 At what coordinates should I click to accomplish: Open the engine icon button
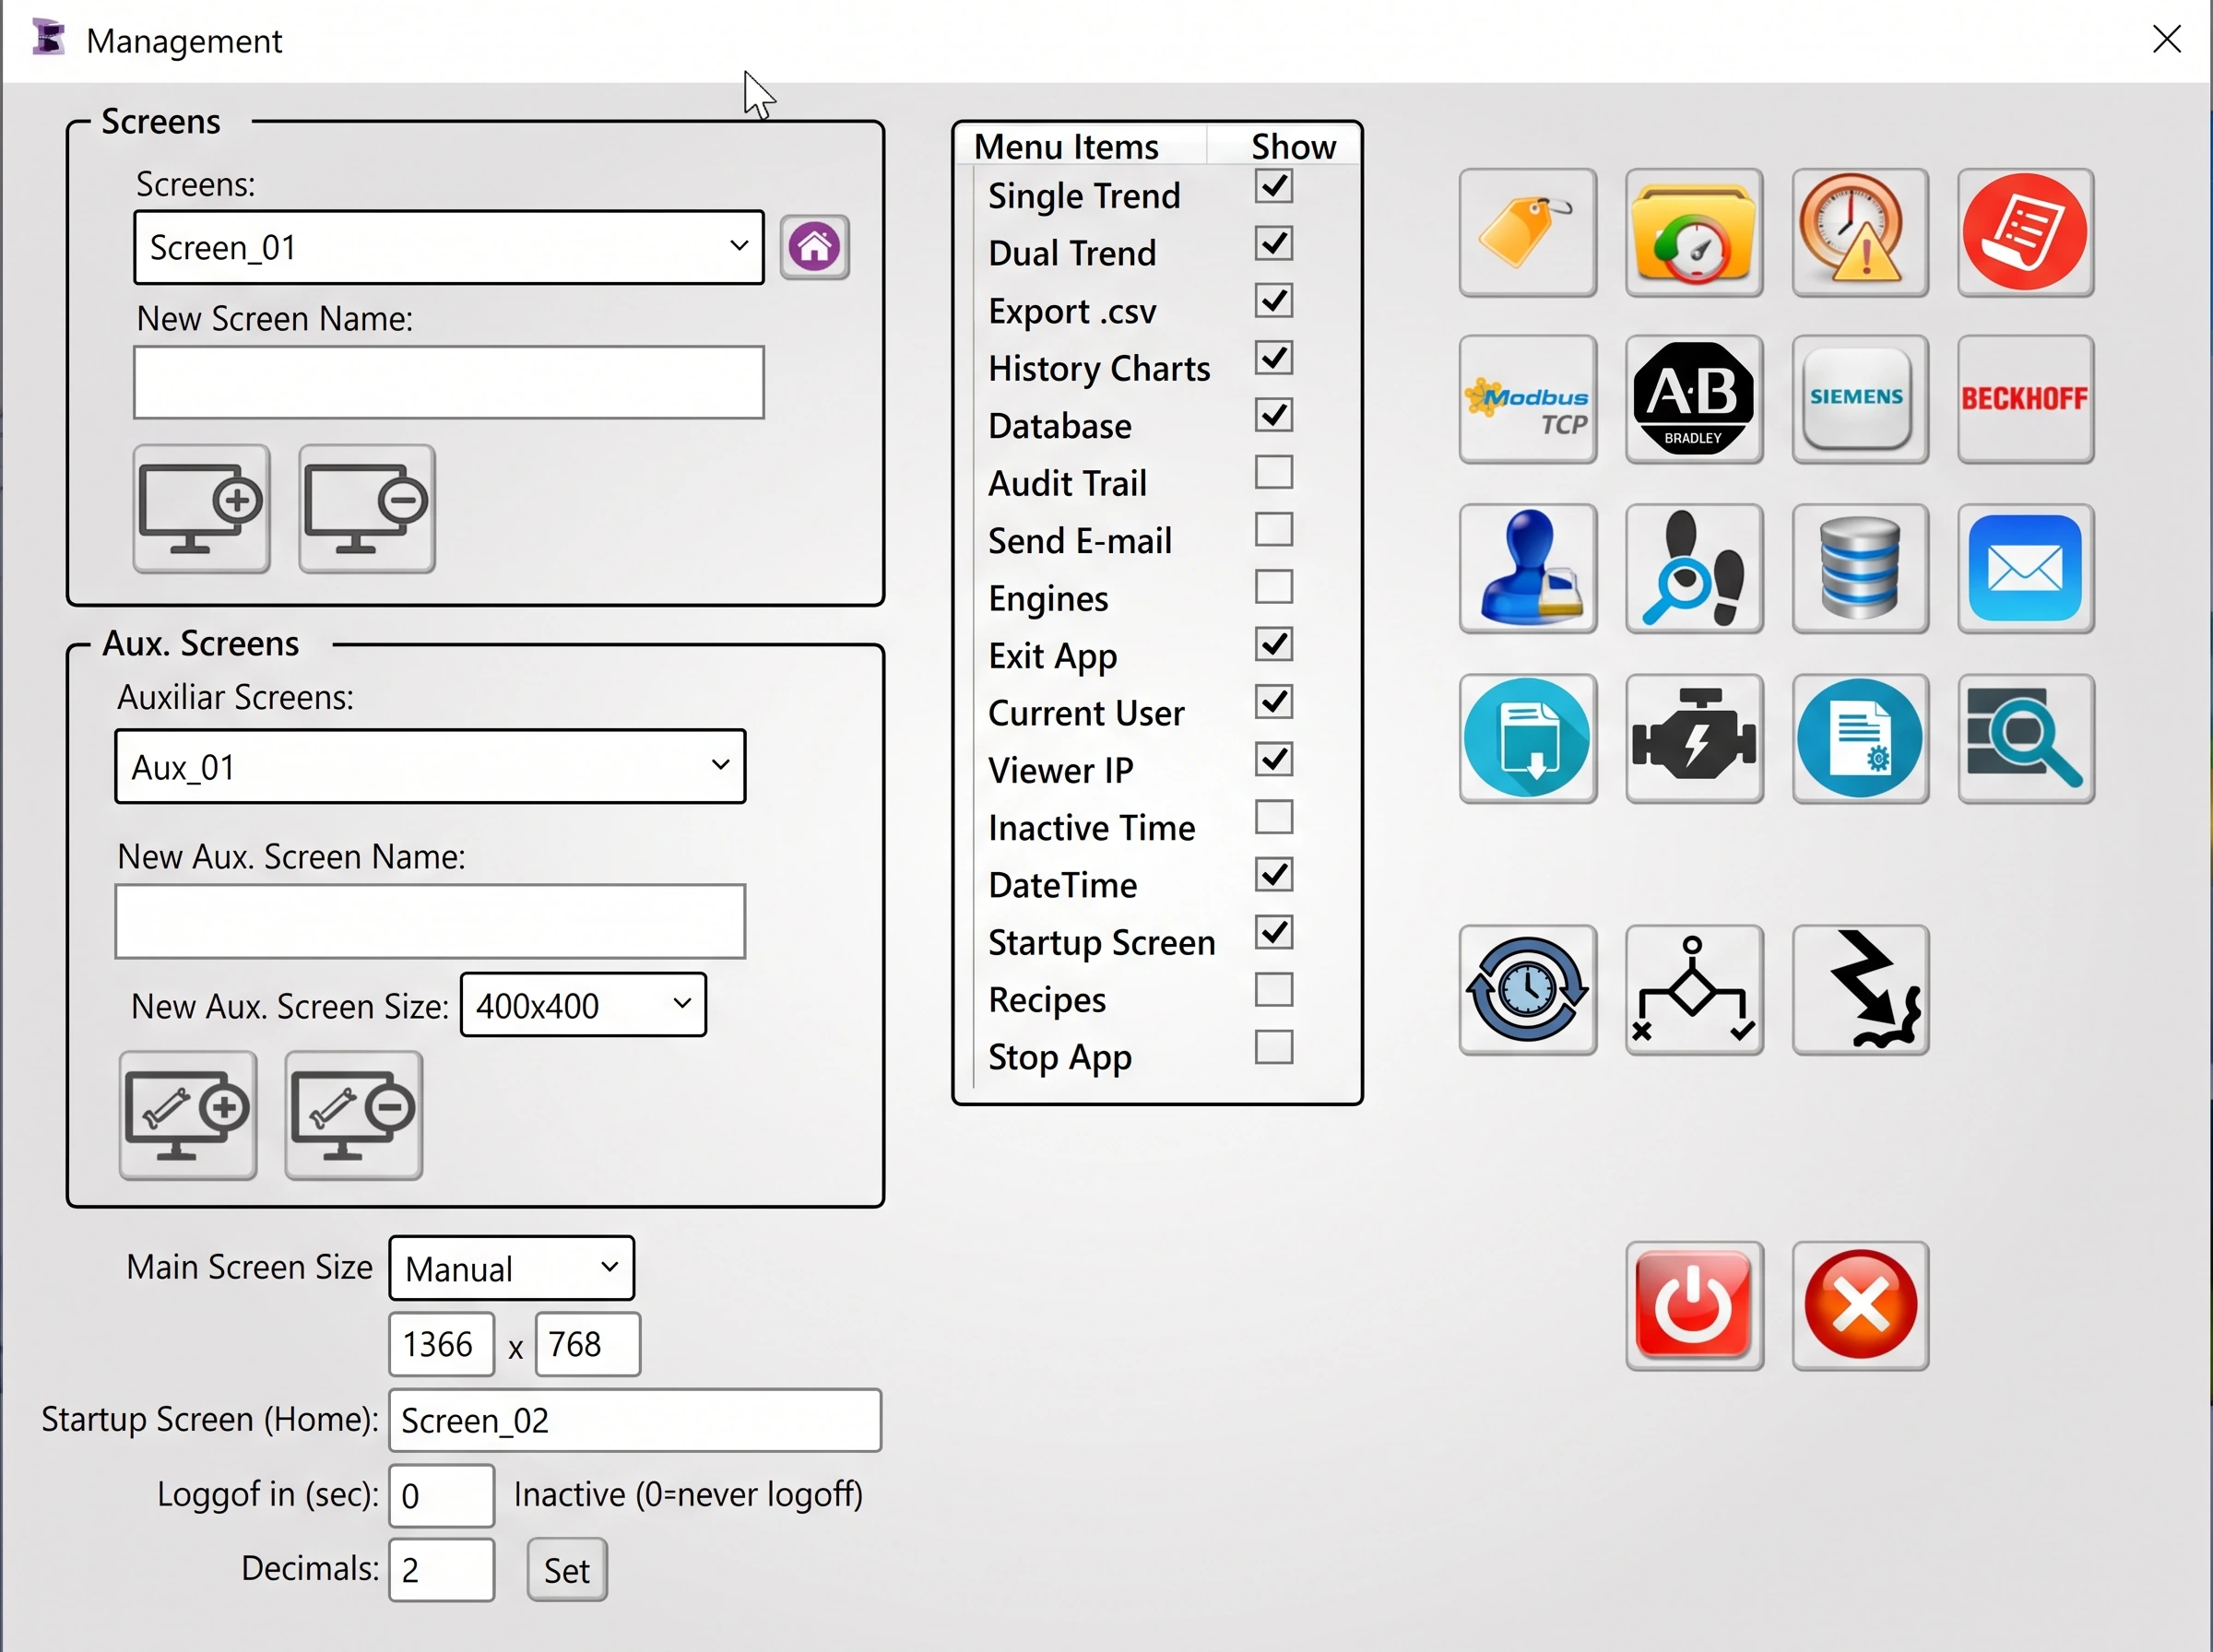[1694, 739]
